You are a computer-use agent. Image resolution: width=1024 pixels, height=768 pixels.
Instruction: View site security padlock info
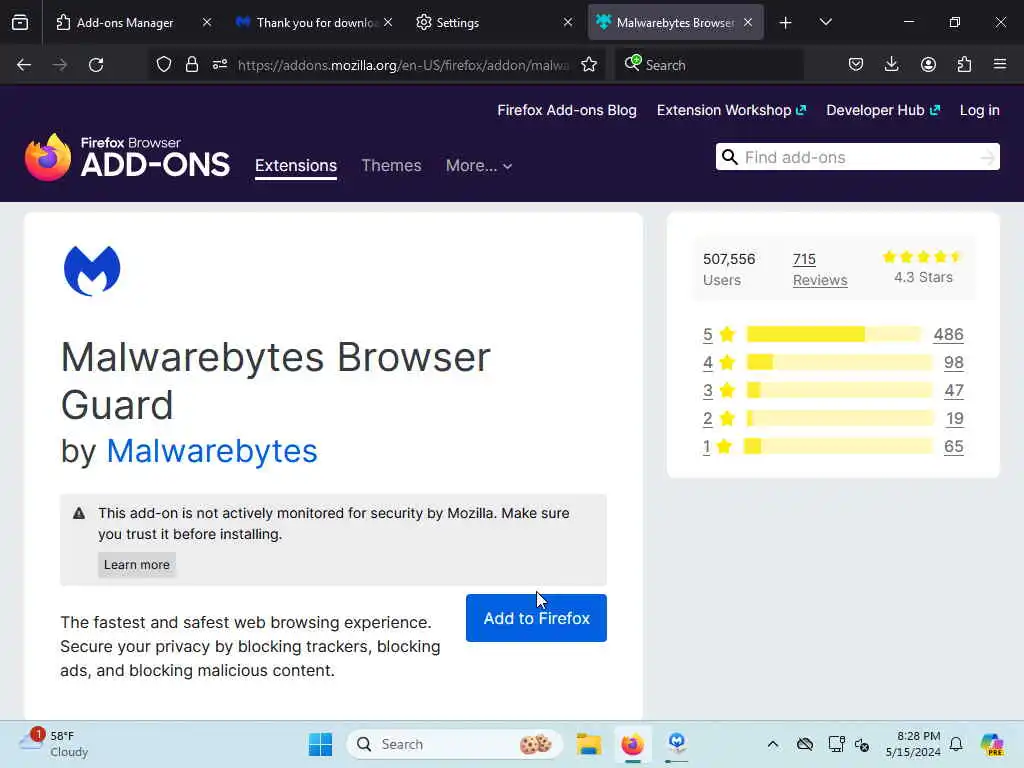pyautogui.click(x=191, y=65)
